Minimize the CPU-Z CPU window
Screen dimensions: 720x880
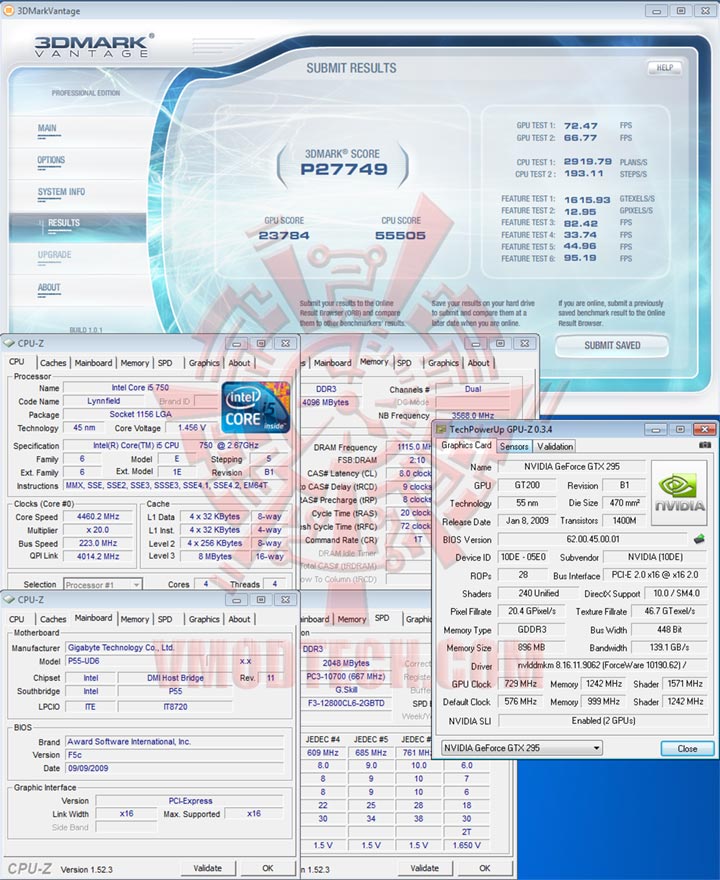[x=237, y=343]
